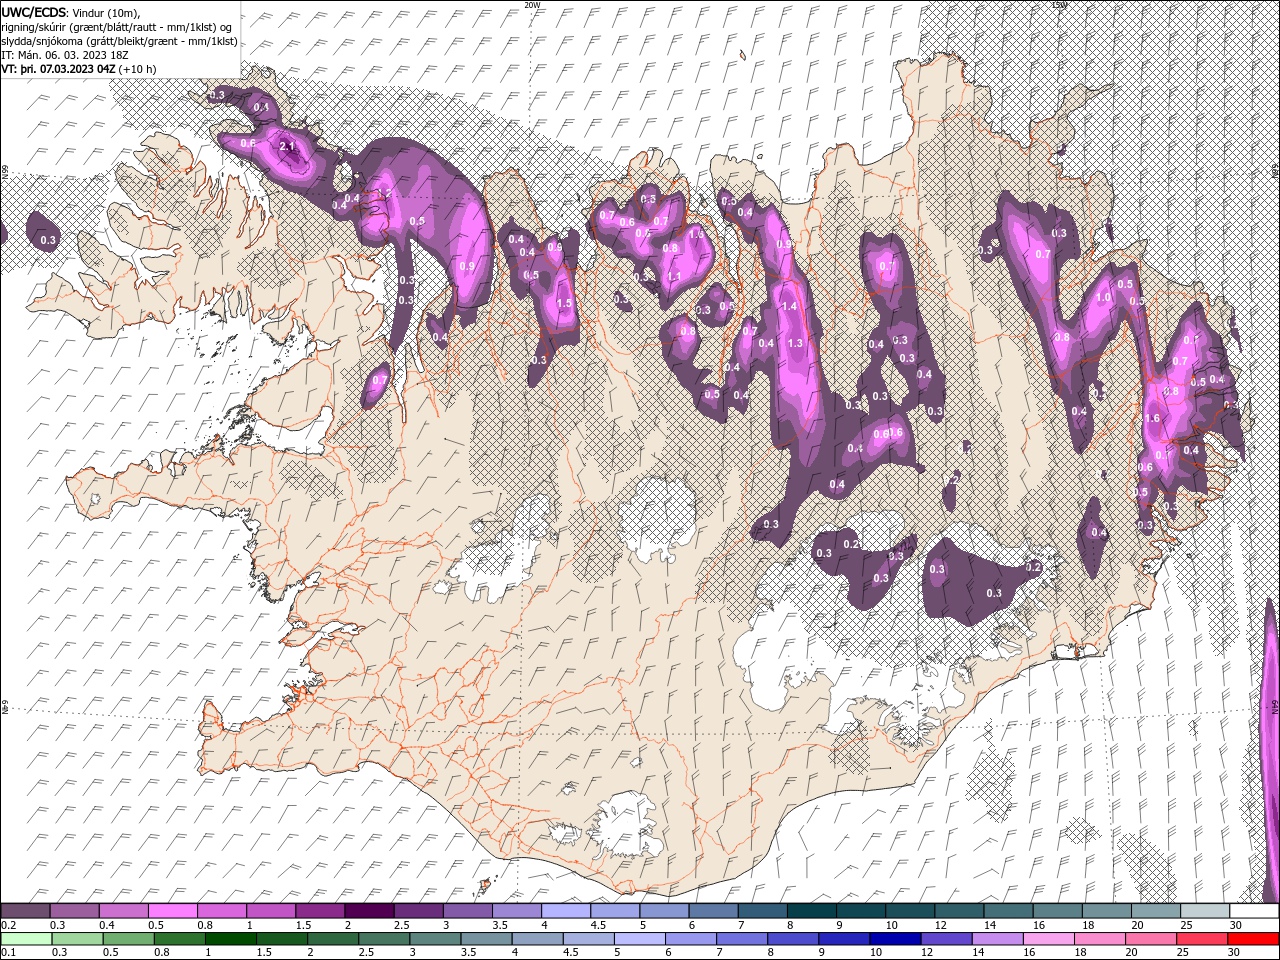Click the 'UWC/ECDS: Vindur (10m)' title text
The image size is (1280, 960).
coord(71,11)
